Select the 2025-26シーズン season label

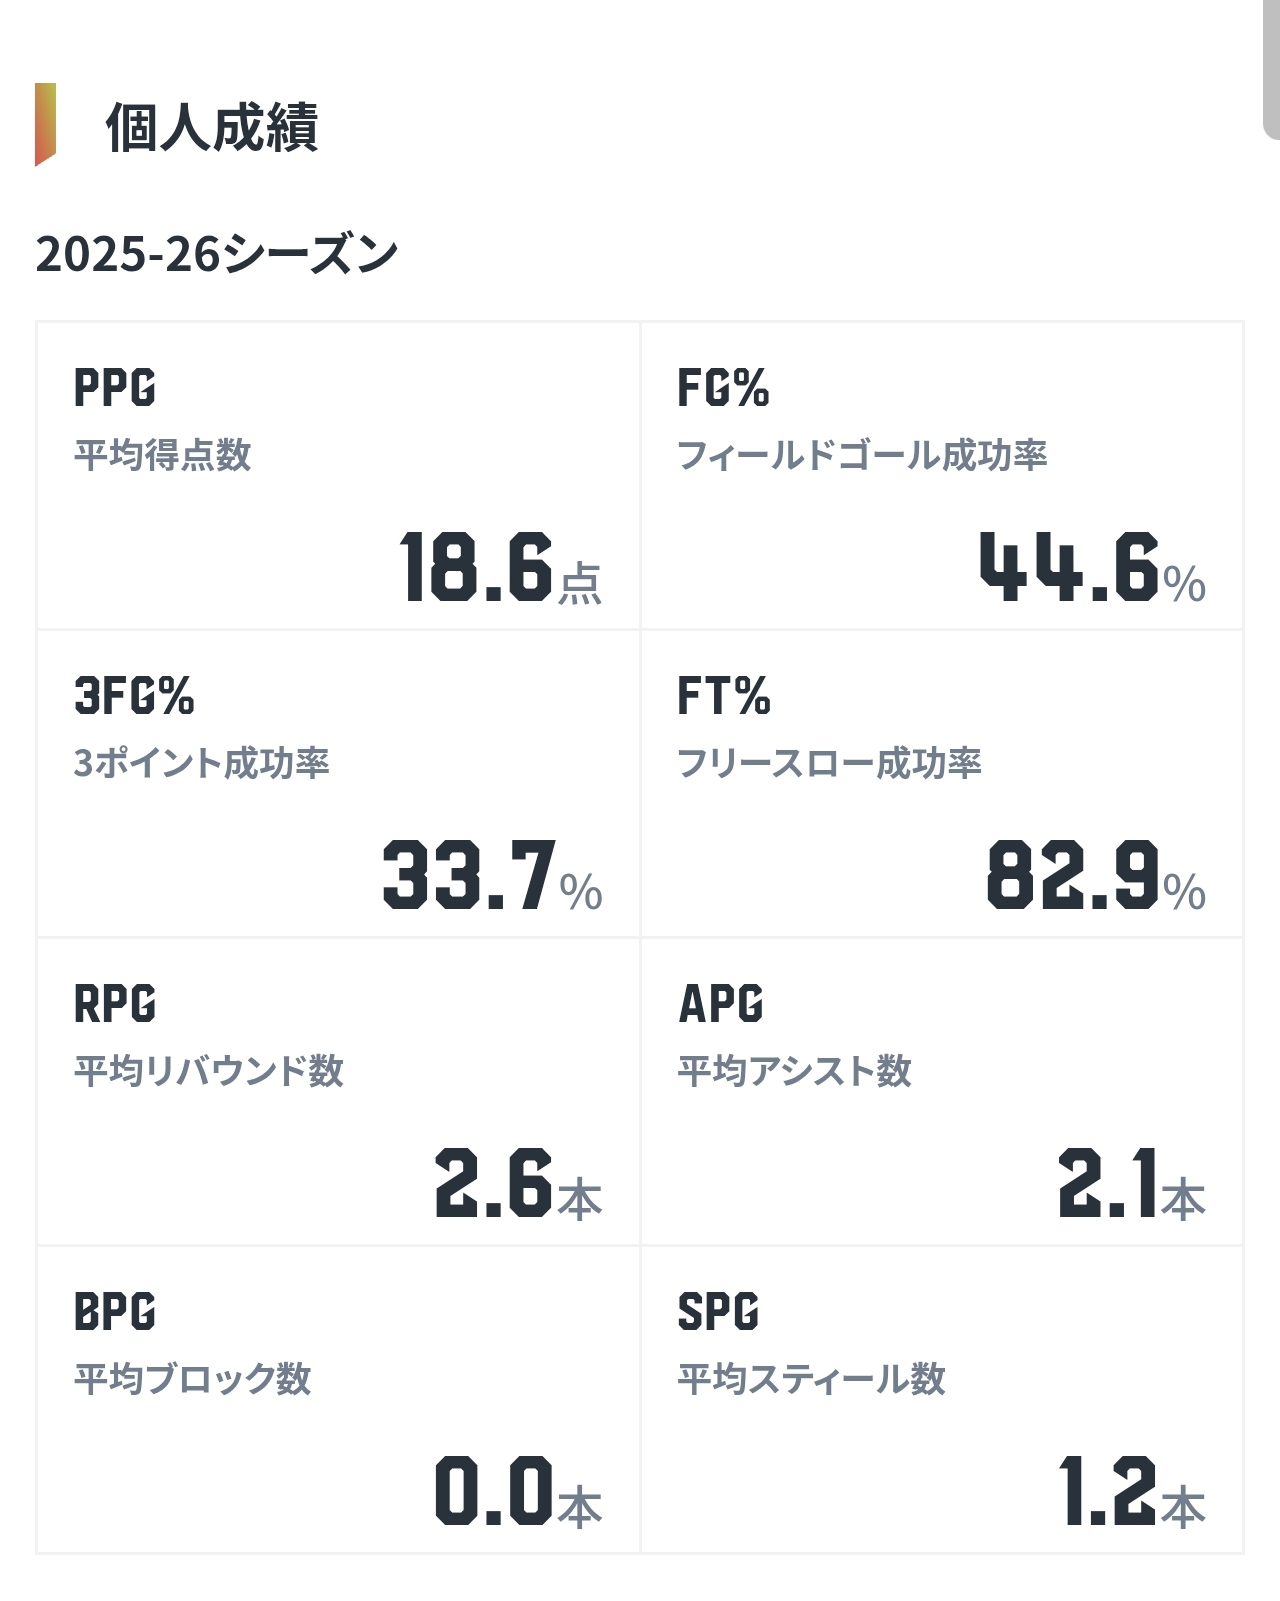pyautogui.click(x=217, y=254)
